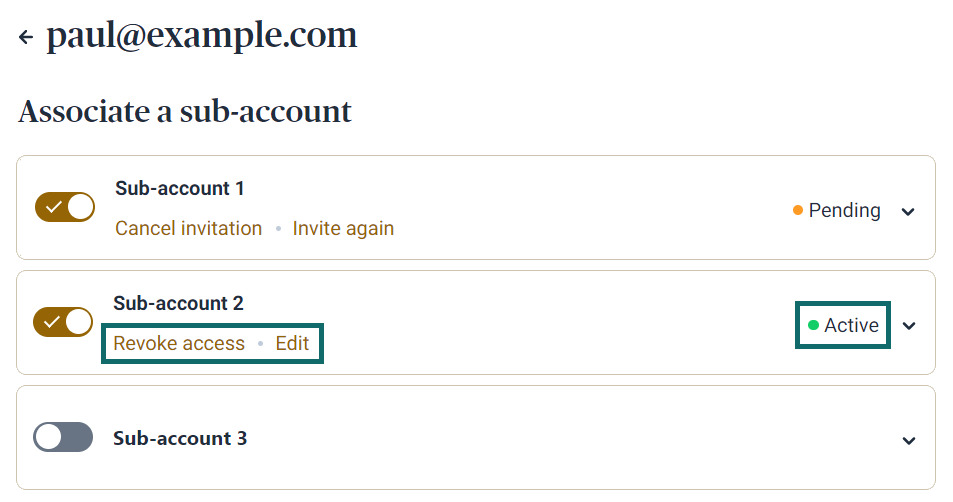Edit Sub-account 2
Image resolution: width=953 pixels, height=502 pixels.
(292, 344)
